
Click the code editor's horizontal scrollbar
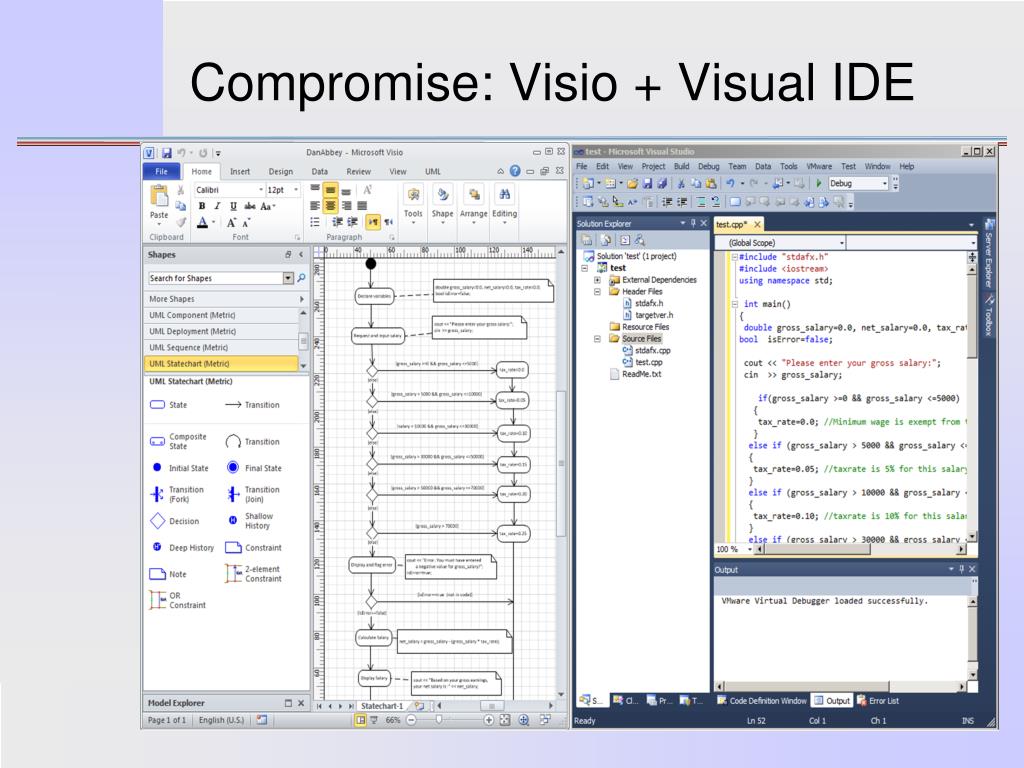[x=861, y=550]
